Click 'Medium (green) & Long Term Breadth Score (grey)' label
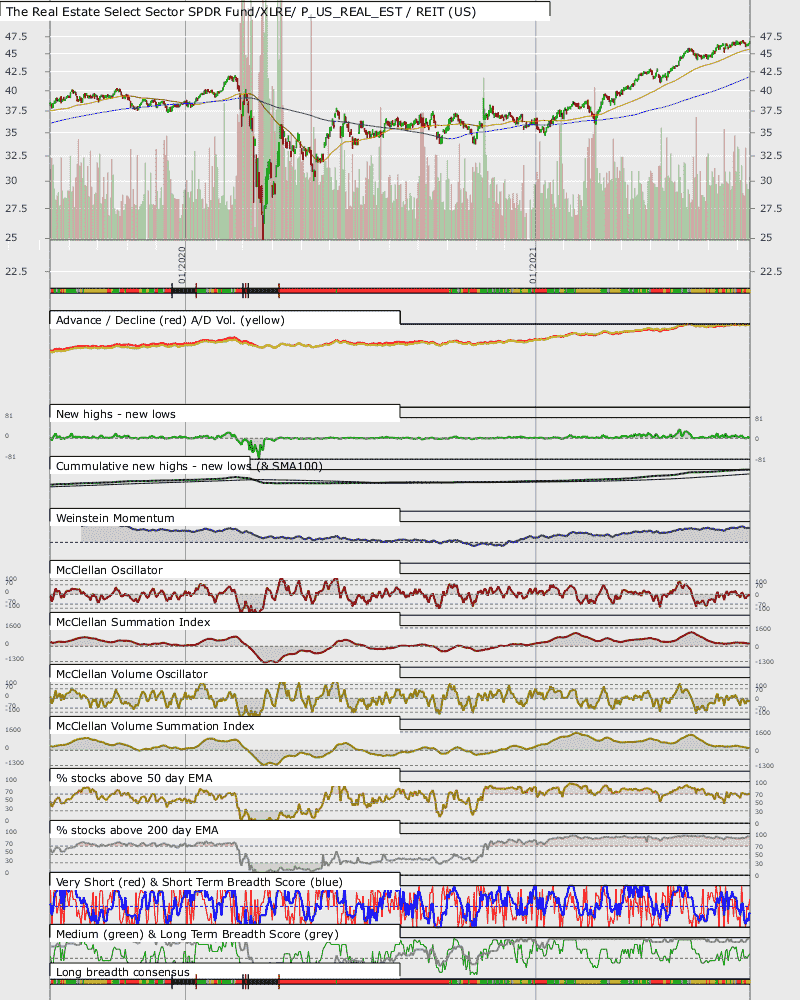Image resolution: width=800 pixels, height=1000 pixels. (197, 934)
